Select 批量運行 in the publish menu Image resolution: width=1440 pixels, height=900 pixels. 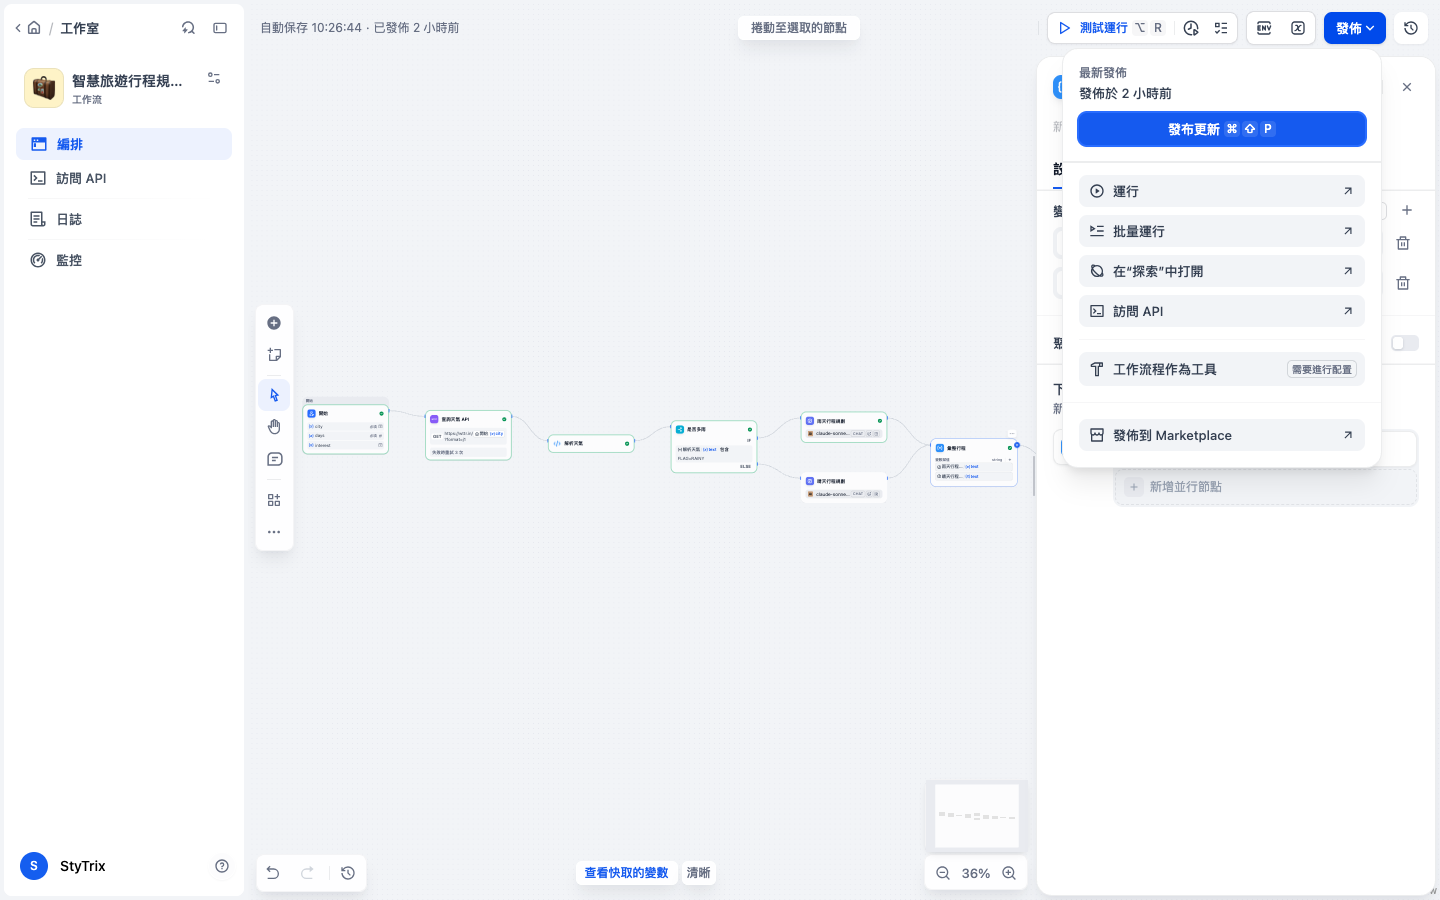tap(1222, 231)
